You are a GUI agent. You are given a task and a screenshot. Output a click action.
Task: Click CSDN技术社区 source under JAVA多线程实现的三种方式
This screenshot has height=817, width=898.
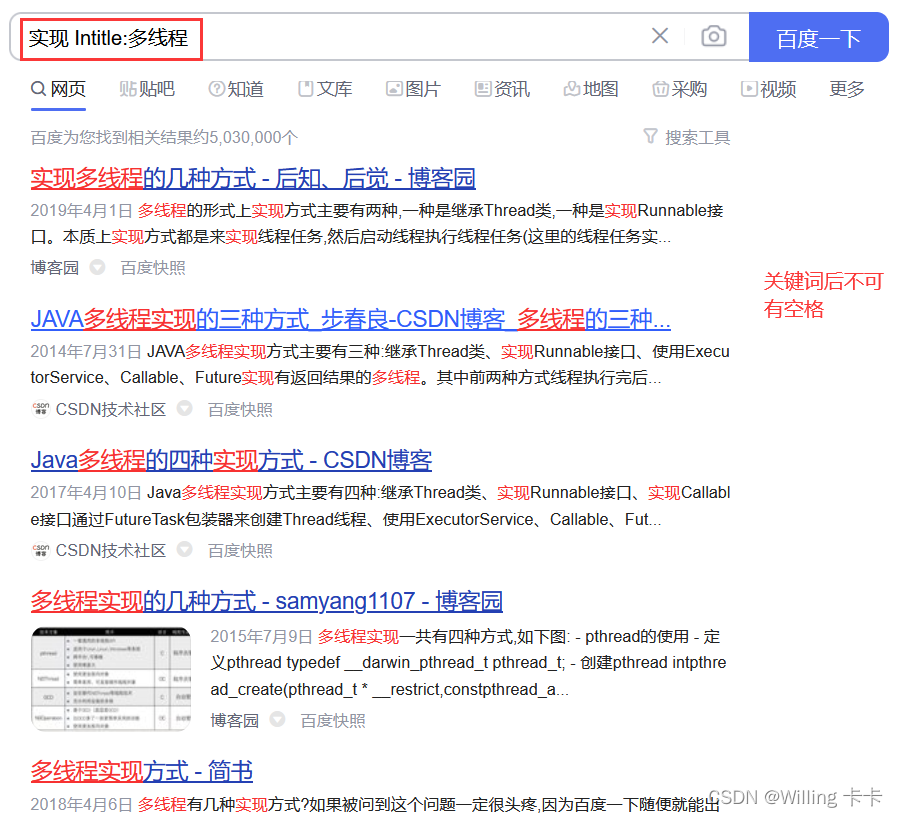coord(111,409)
